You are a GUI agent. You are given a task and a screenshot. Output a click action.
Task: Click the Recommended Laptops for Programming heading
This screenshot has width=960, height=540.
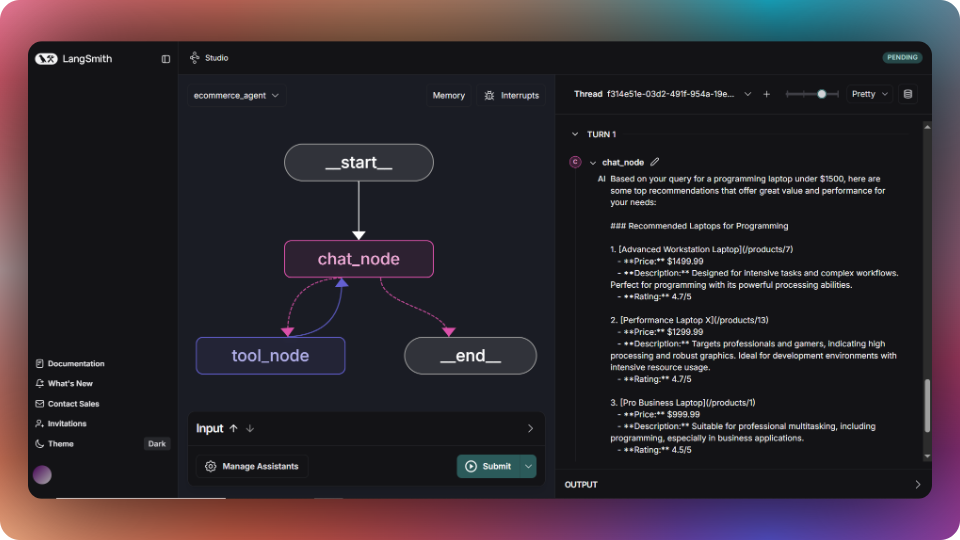[x=699, y=226]
